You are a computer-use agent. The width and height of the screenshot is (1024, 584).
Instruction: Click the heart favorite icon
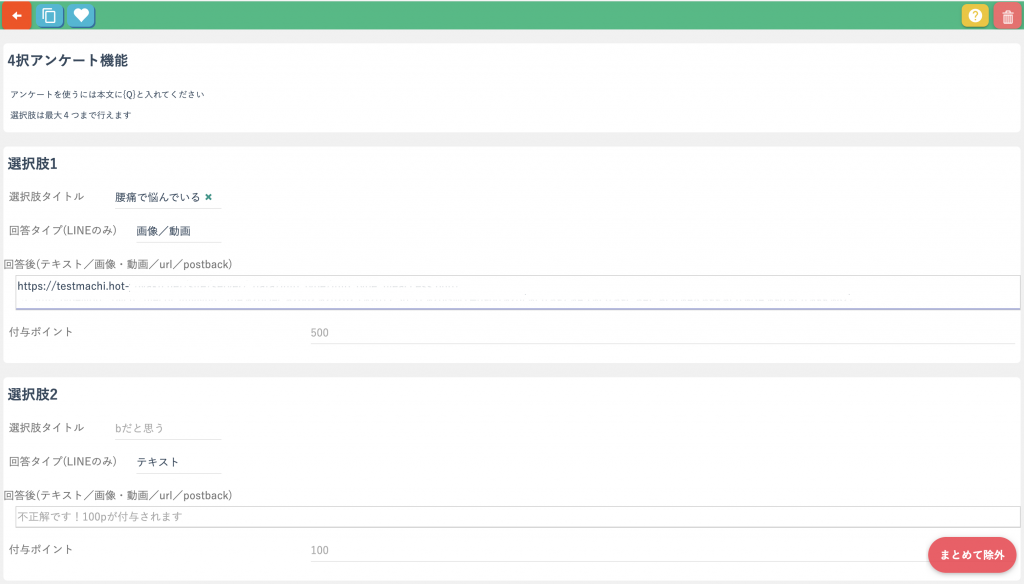pyautogui.click(x=81, y=16)
